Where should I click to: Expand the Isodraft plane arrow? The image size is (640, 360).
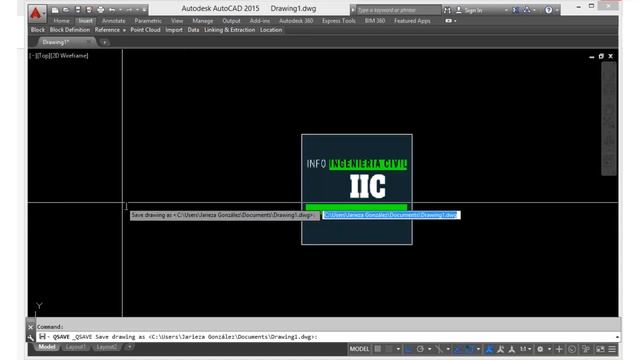tap(448, 349)
